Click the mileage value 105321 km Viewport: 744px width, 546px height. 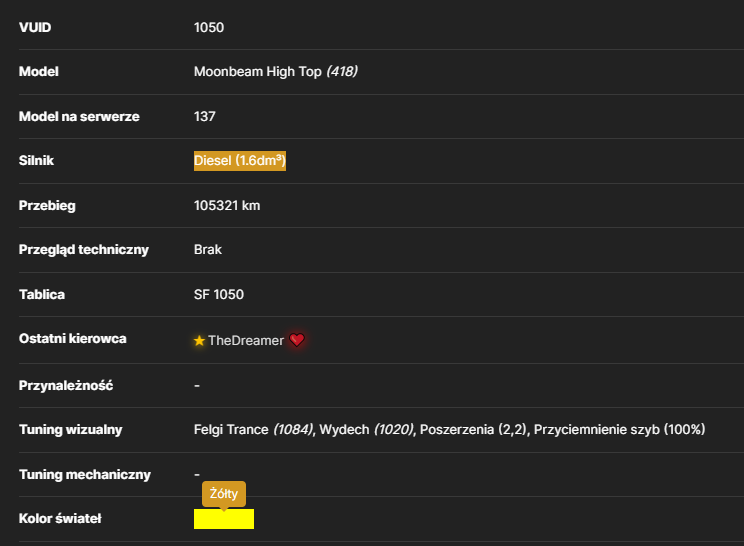click(x=227, y=205)
